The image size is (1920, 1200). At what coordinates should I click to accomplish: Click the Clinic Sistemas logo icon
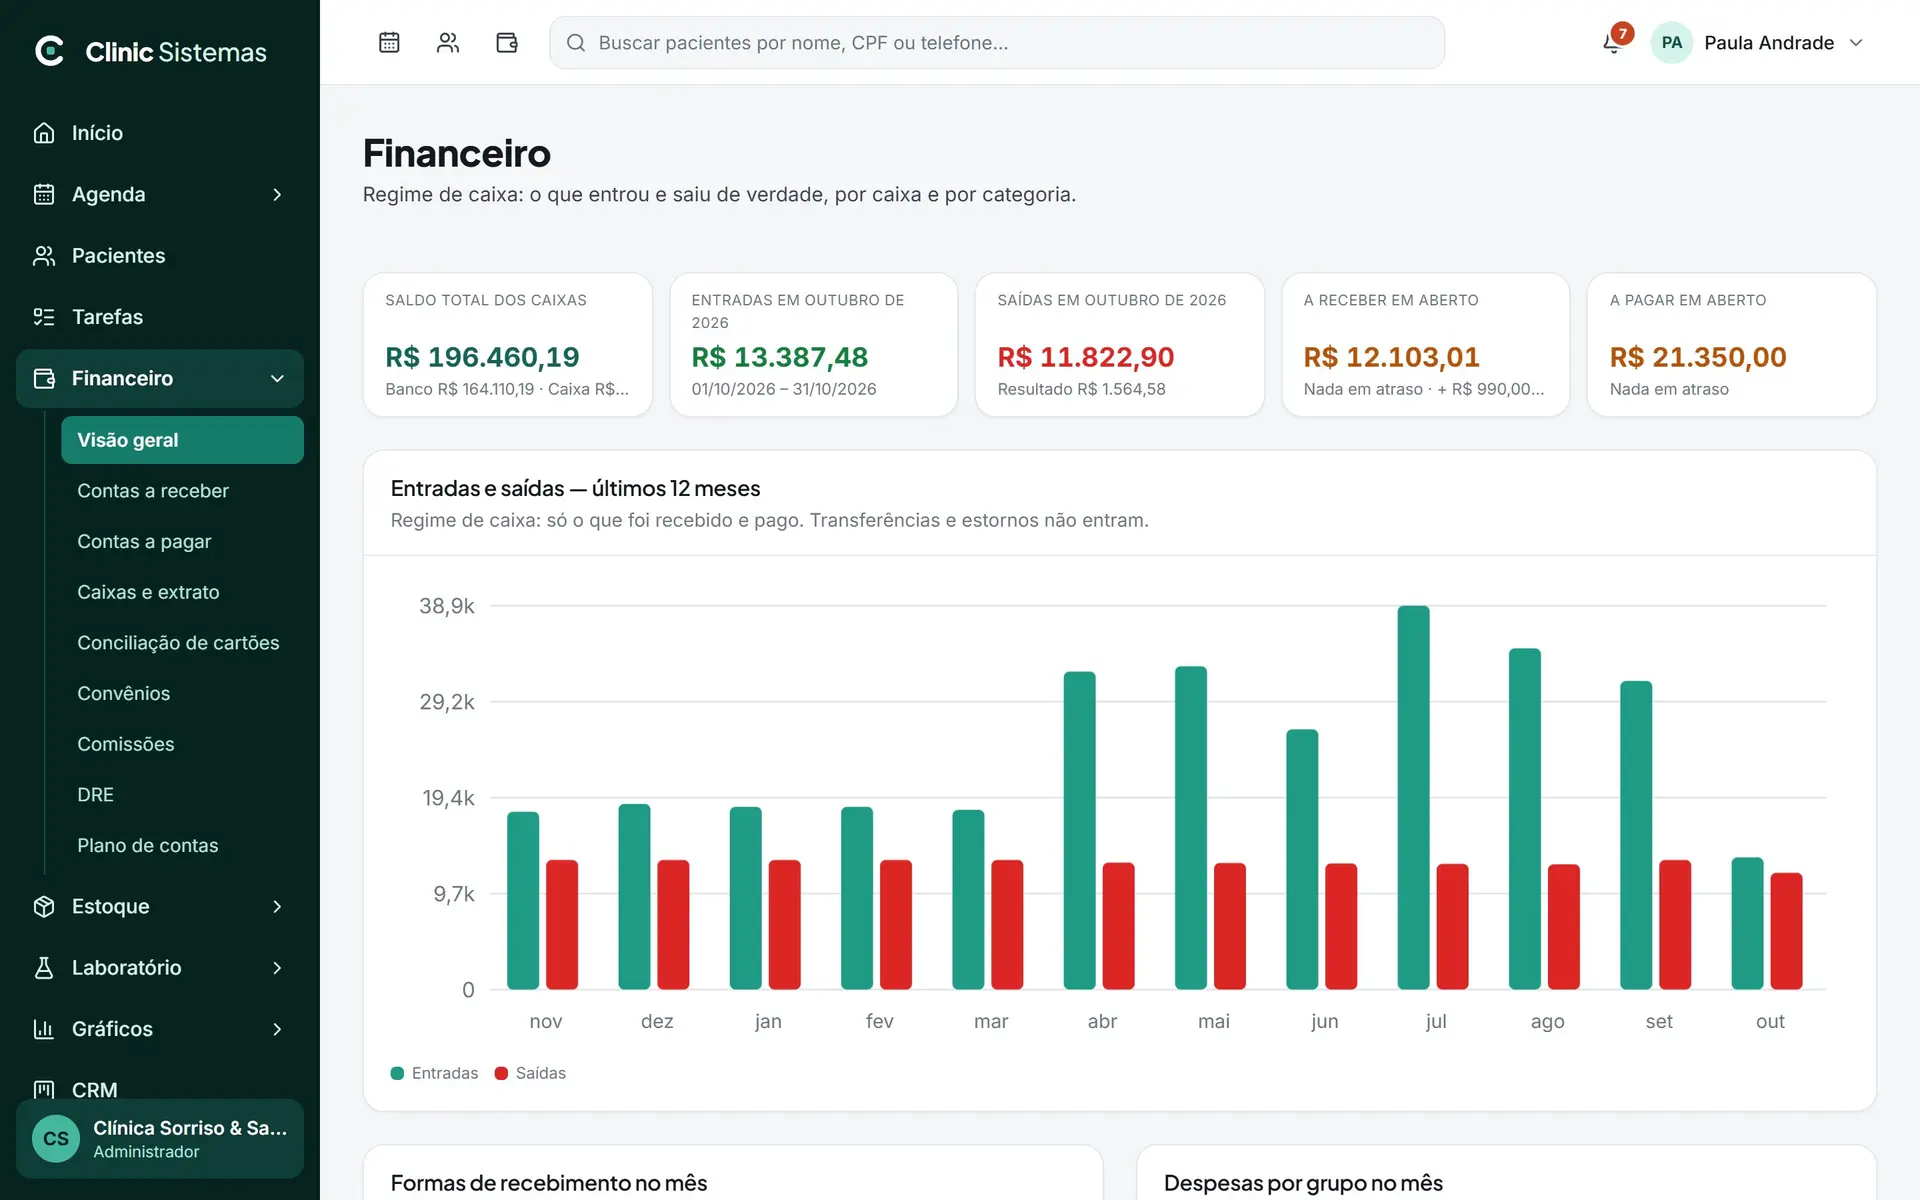[x=49, y=51]
